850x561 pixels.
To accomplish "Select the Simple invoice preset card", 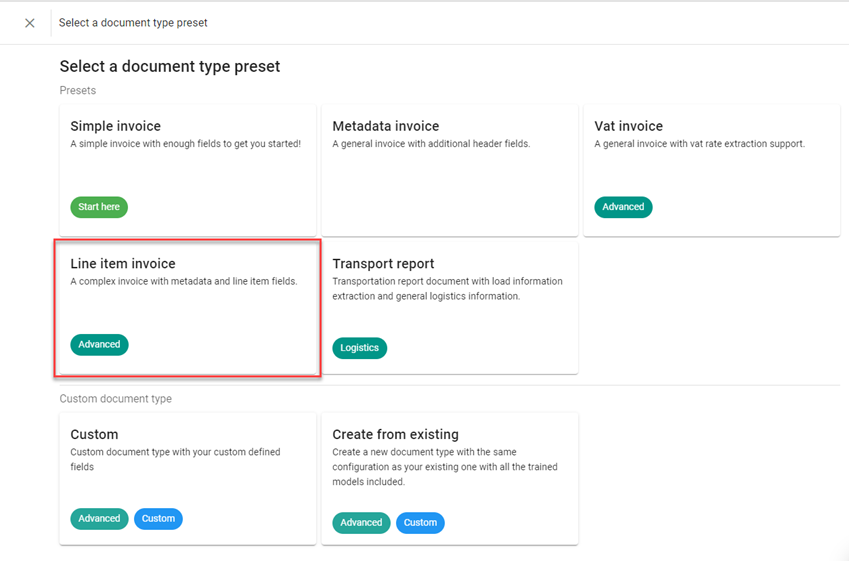I will pyautogui.click(x=188, y=170).
